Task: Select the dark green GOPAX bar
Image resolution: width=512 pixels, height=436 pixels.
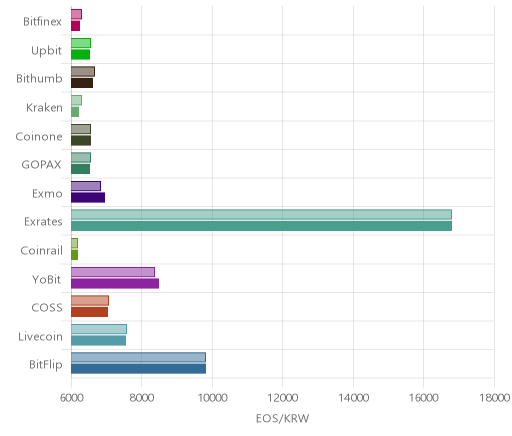Action: point(80,169)
